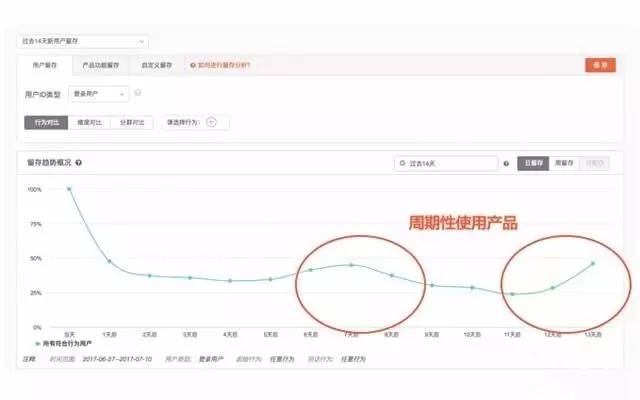Select the 行为对比 comparison mode
Viewport: 640px width, 400px height.
tap(46, 122)
